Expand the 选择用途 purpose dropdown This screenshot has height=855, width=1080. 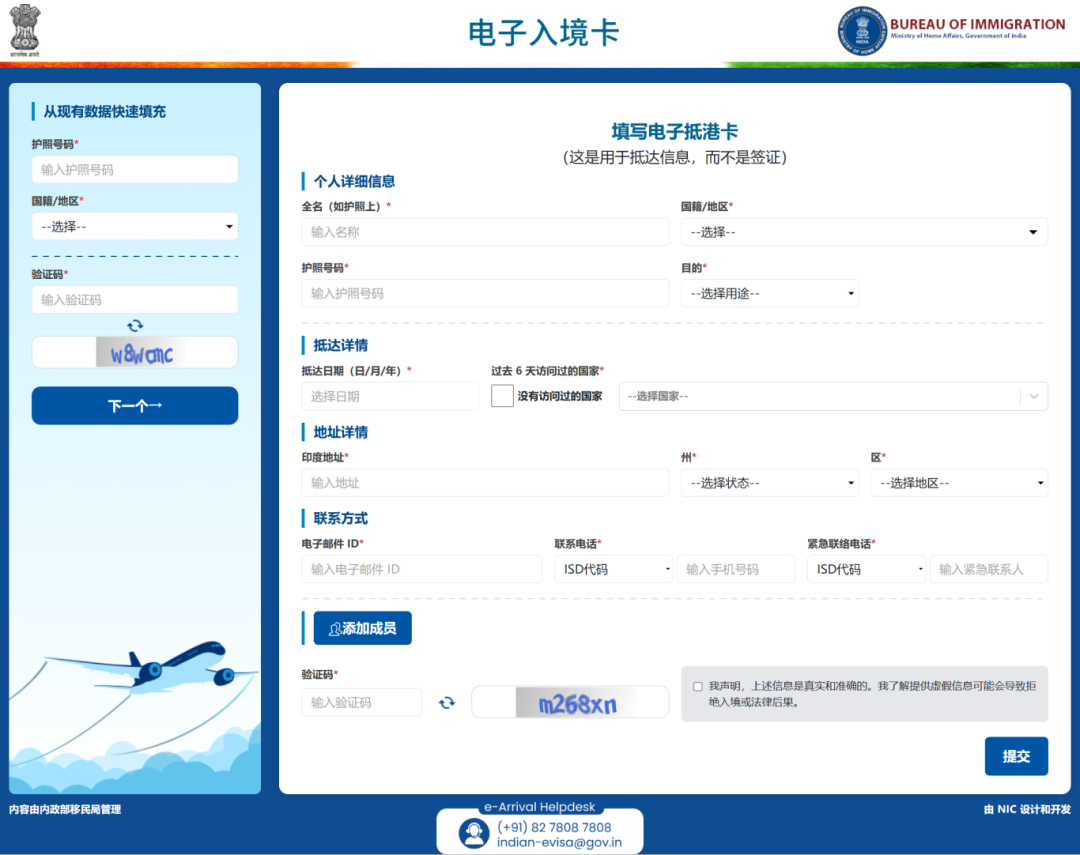tap(769, 293)
